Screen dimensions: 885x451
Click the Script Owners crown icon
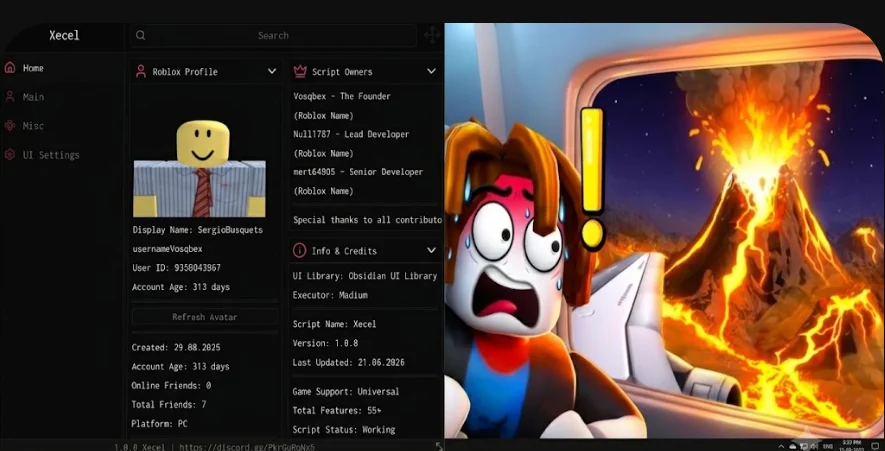tap(300, 71)
